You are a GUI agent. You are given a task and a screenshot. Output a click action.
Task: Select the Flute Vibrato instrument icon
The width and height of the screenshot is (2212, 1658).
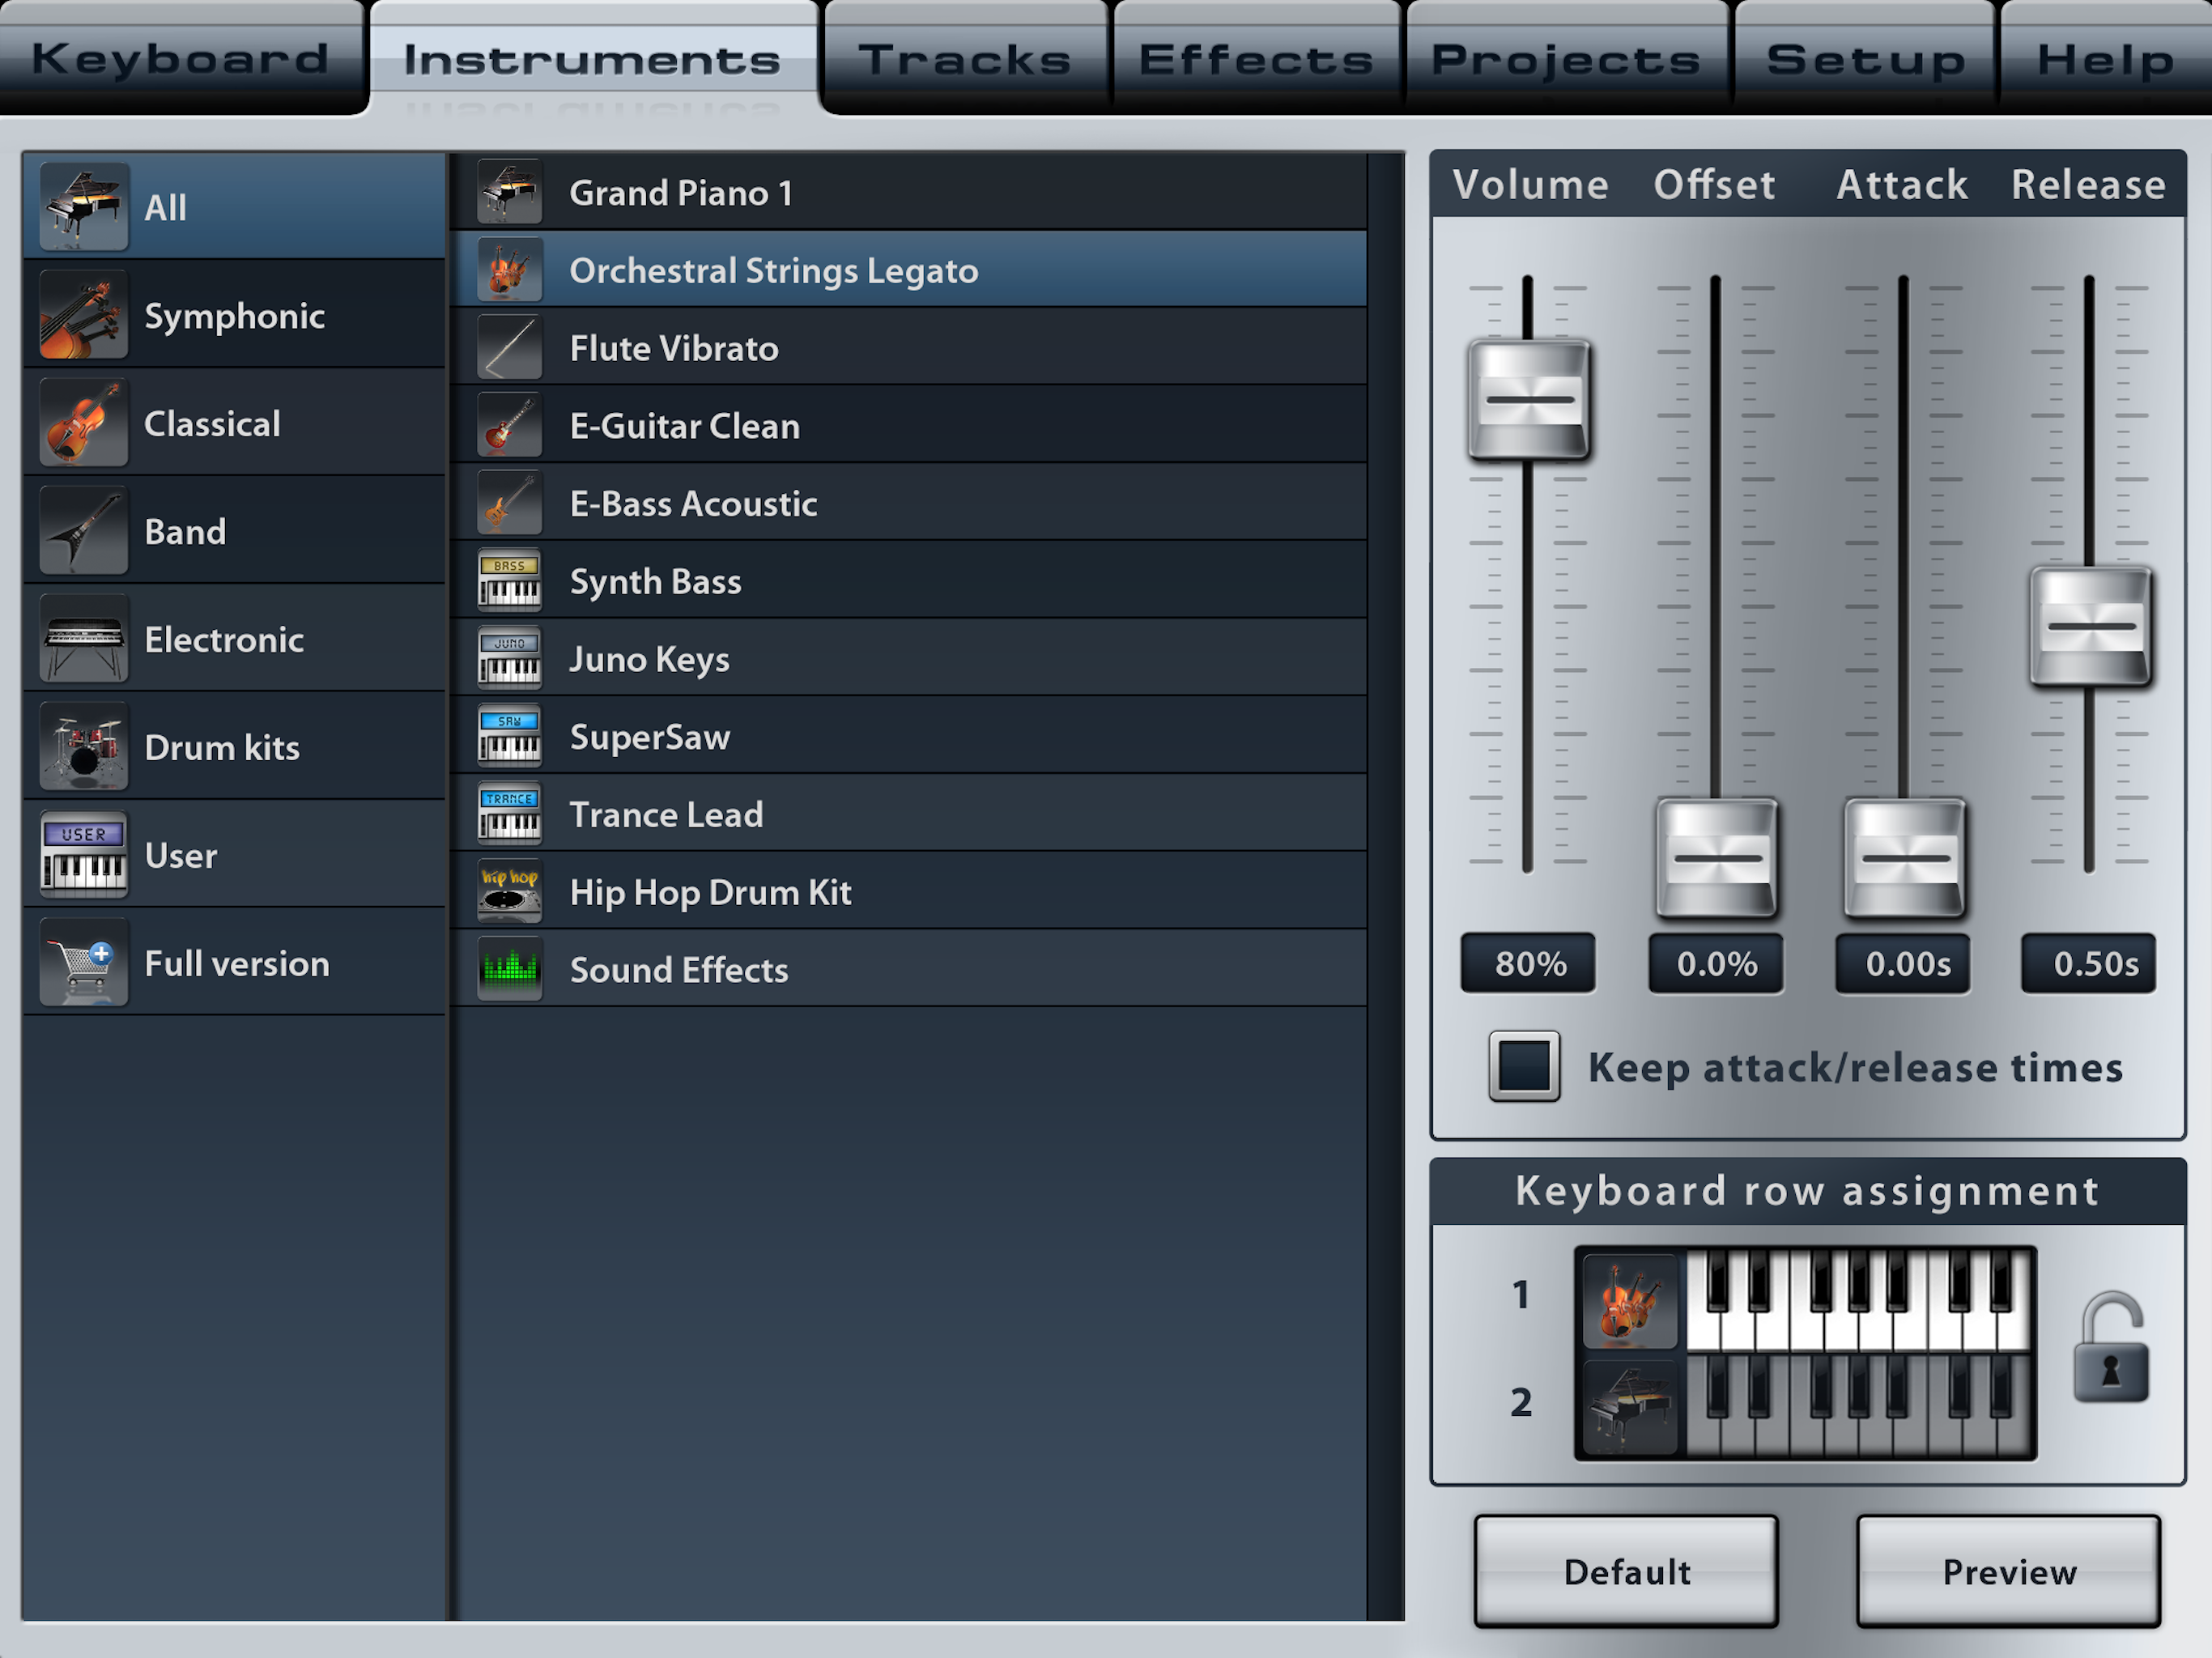pos(510,348)
